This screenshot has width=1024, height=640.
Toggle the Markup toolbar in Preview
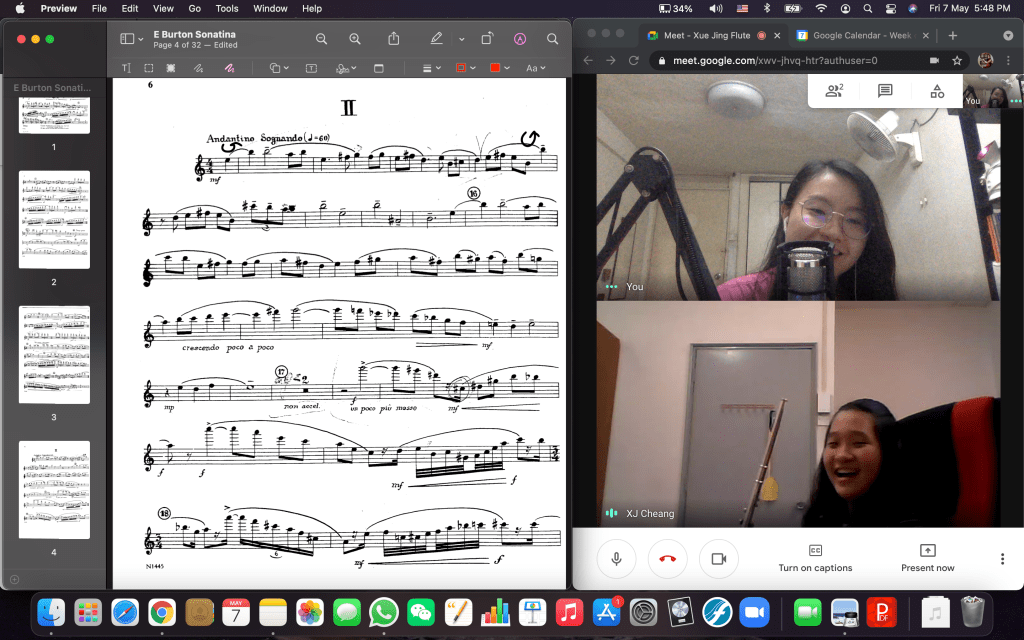519,39
